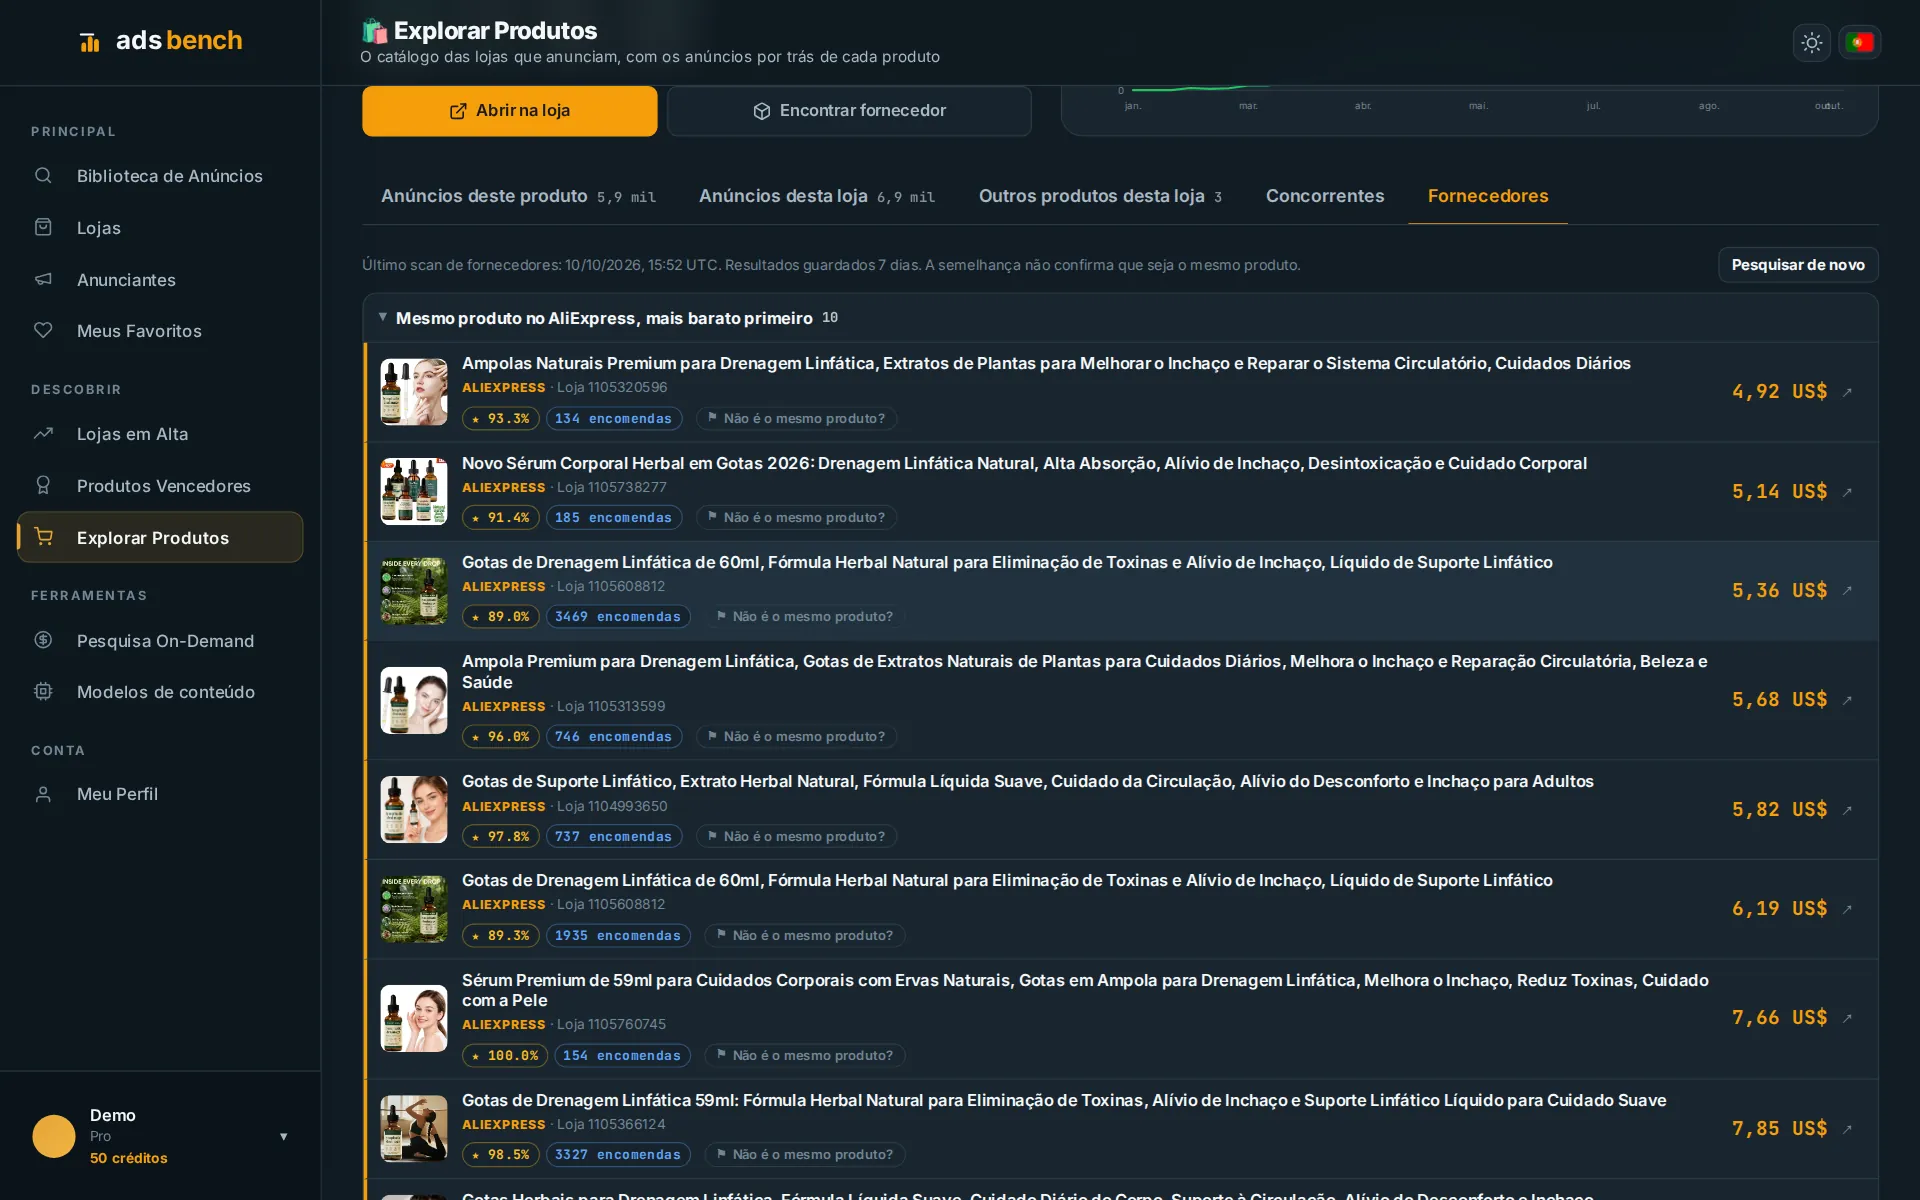
Task: Expand the Demo account dropdown arrow
Action: click(284, 1136)
